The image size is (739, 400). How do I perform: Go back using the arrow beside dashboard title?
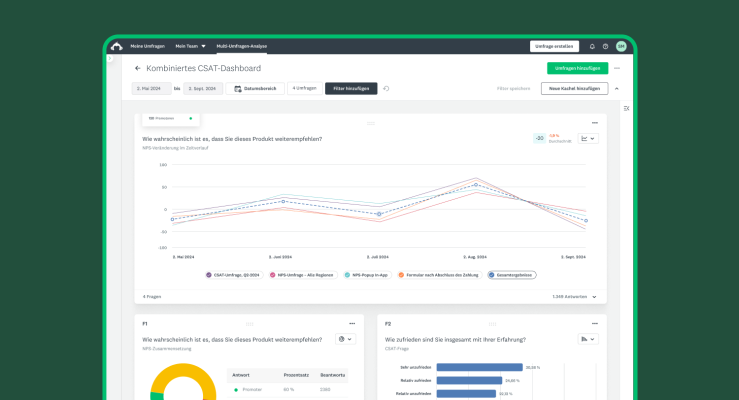(x=138, y=68)
